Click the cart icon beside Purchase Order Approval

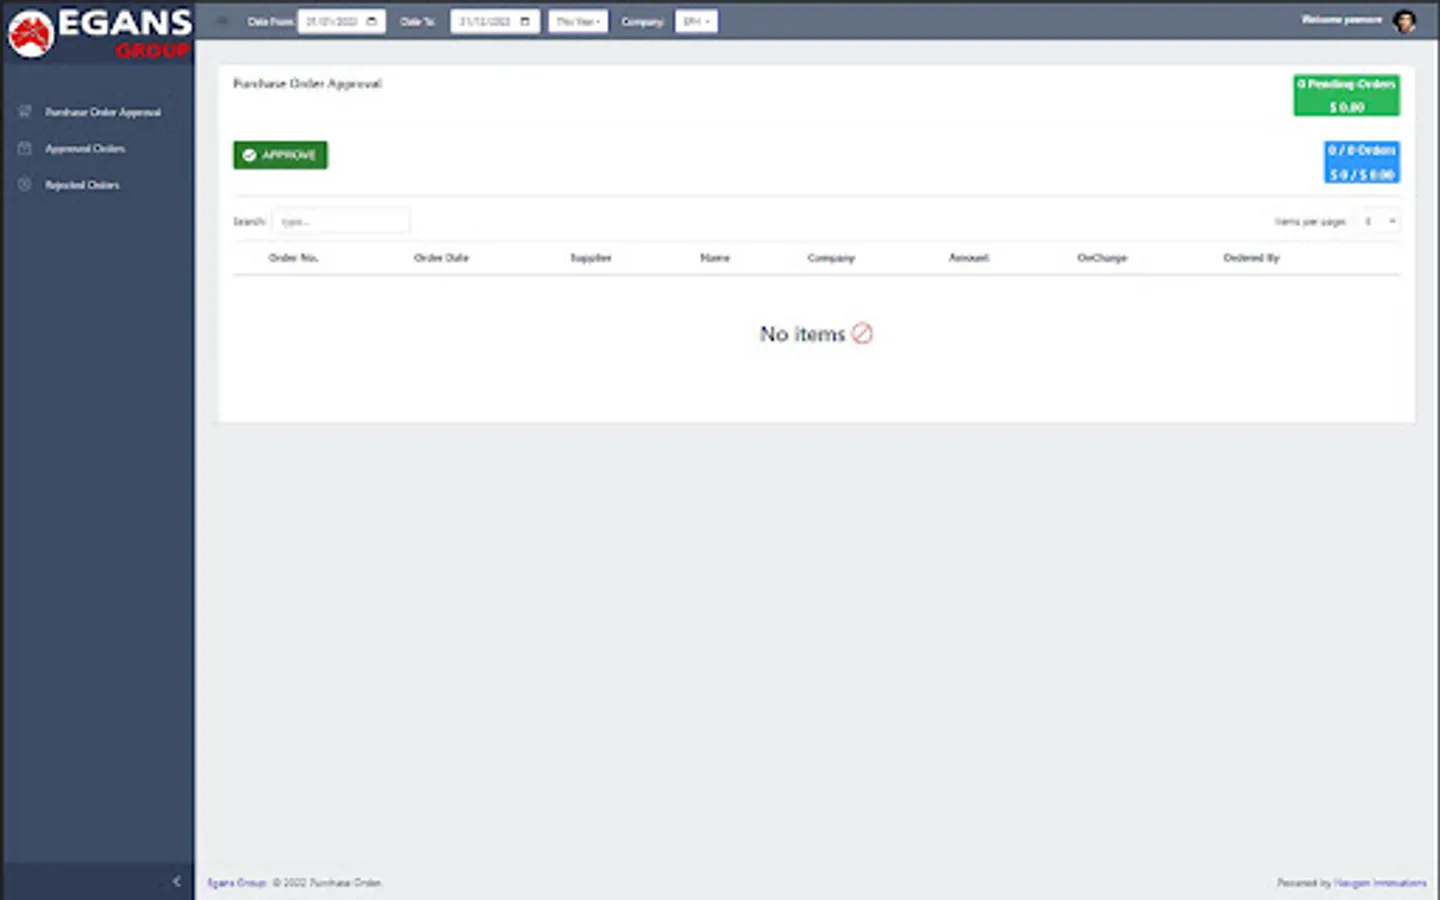click(25, 111)
